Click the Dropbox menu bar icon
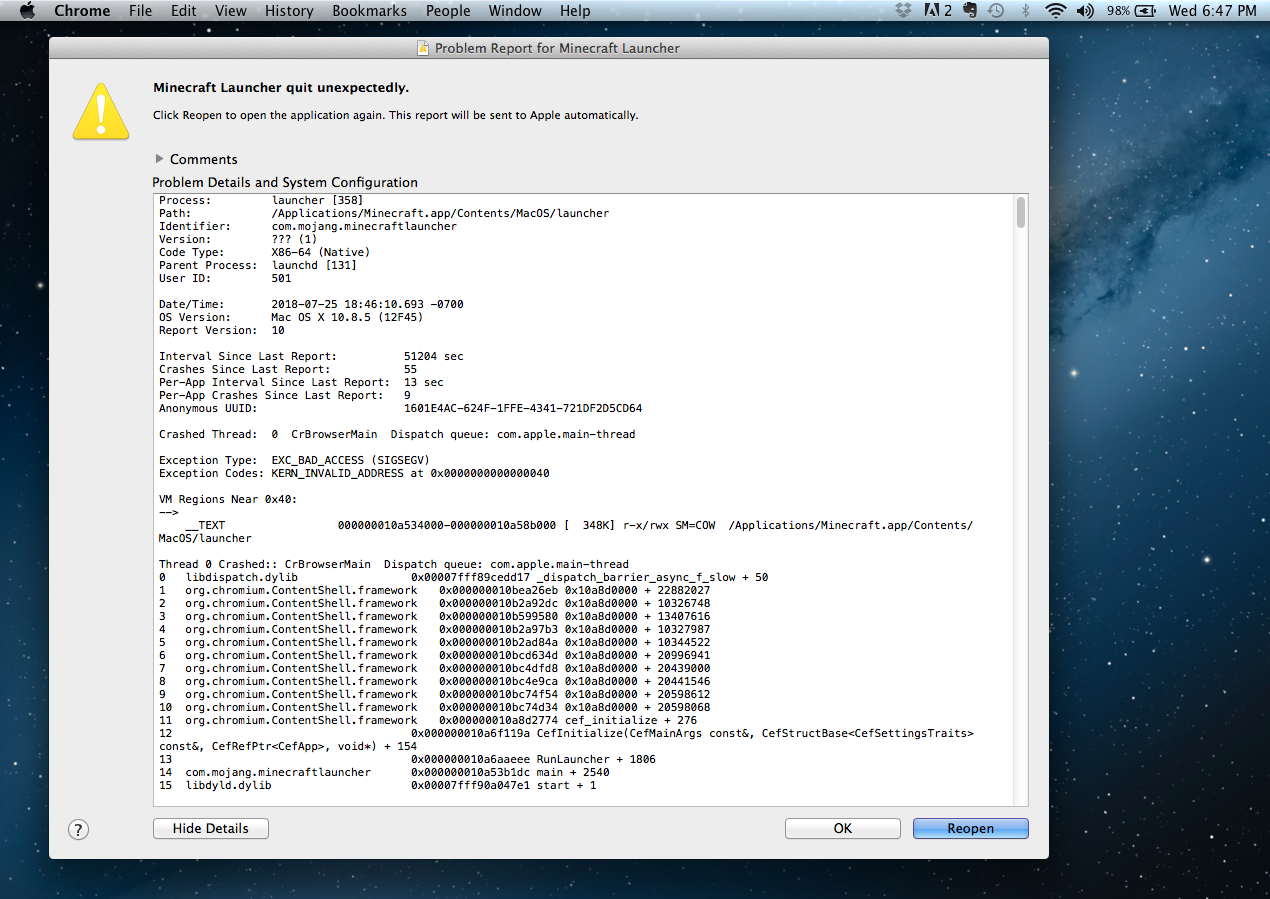 point(904,11)
